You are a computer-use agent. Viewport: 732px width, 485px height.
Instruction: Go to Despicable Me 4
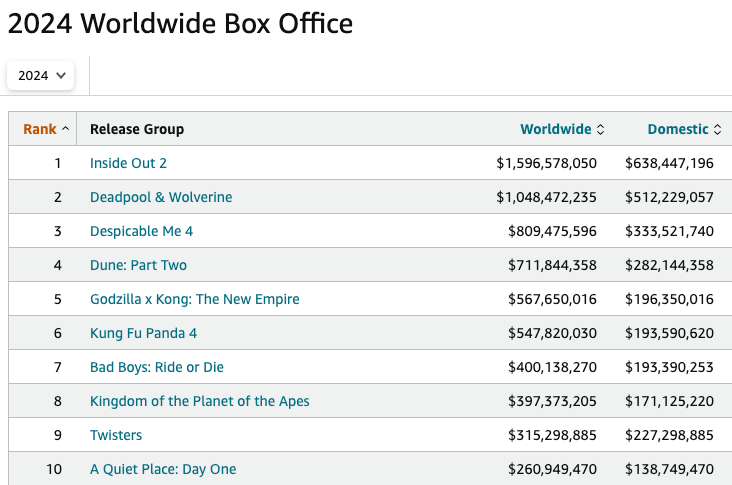point(141,231)
